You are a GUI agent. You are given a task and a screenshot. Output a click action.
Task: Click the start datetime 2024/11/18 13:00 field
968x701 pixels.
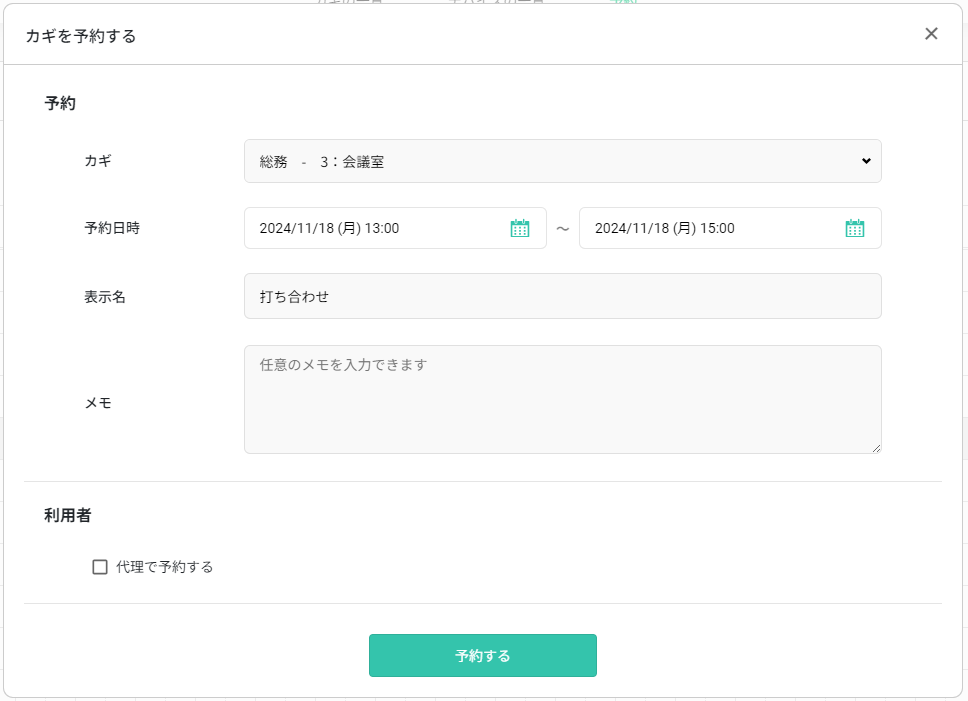(x=375, y=228)
